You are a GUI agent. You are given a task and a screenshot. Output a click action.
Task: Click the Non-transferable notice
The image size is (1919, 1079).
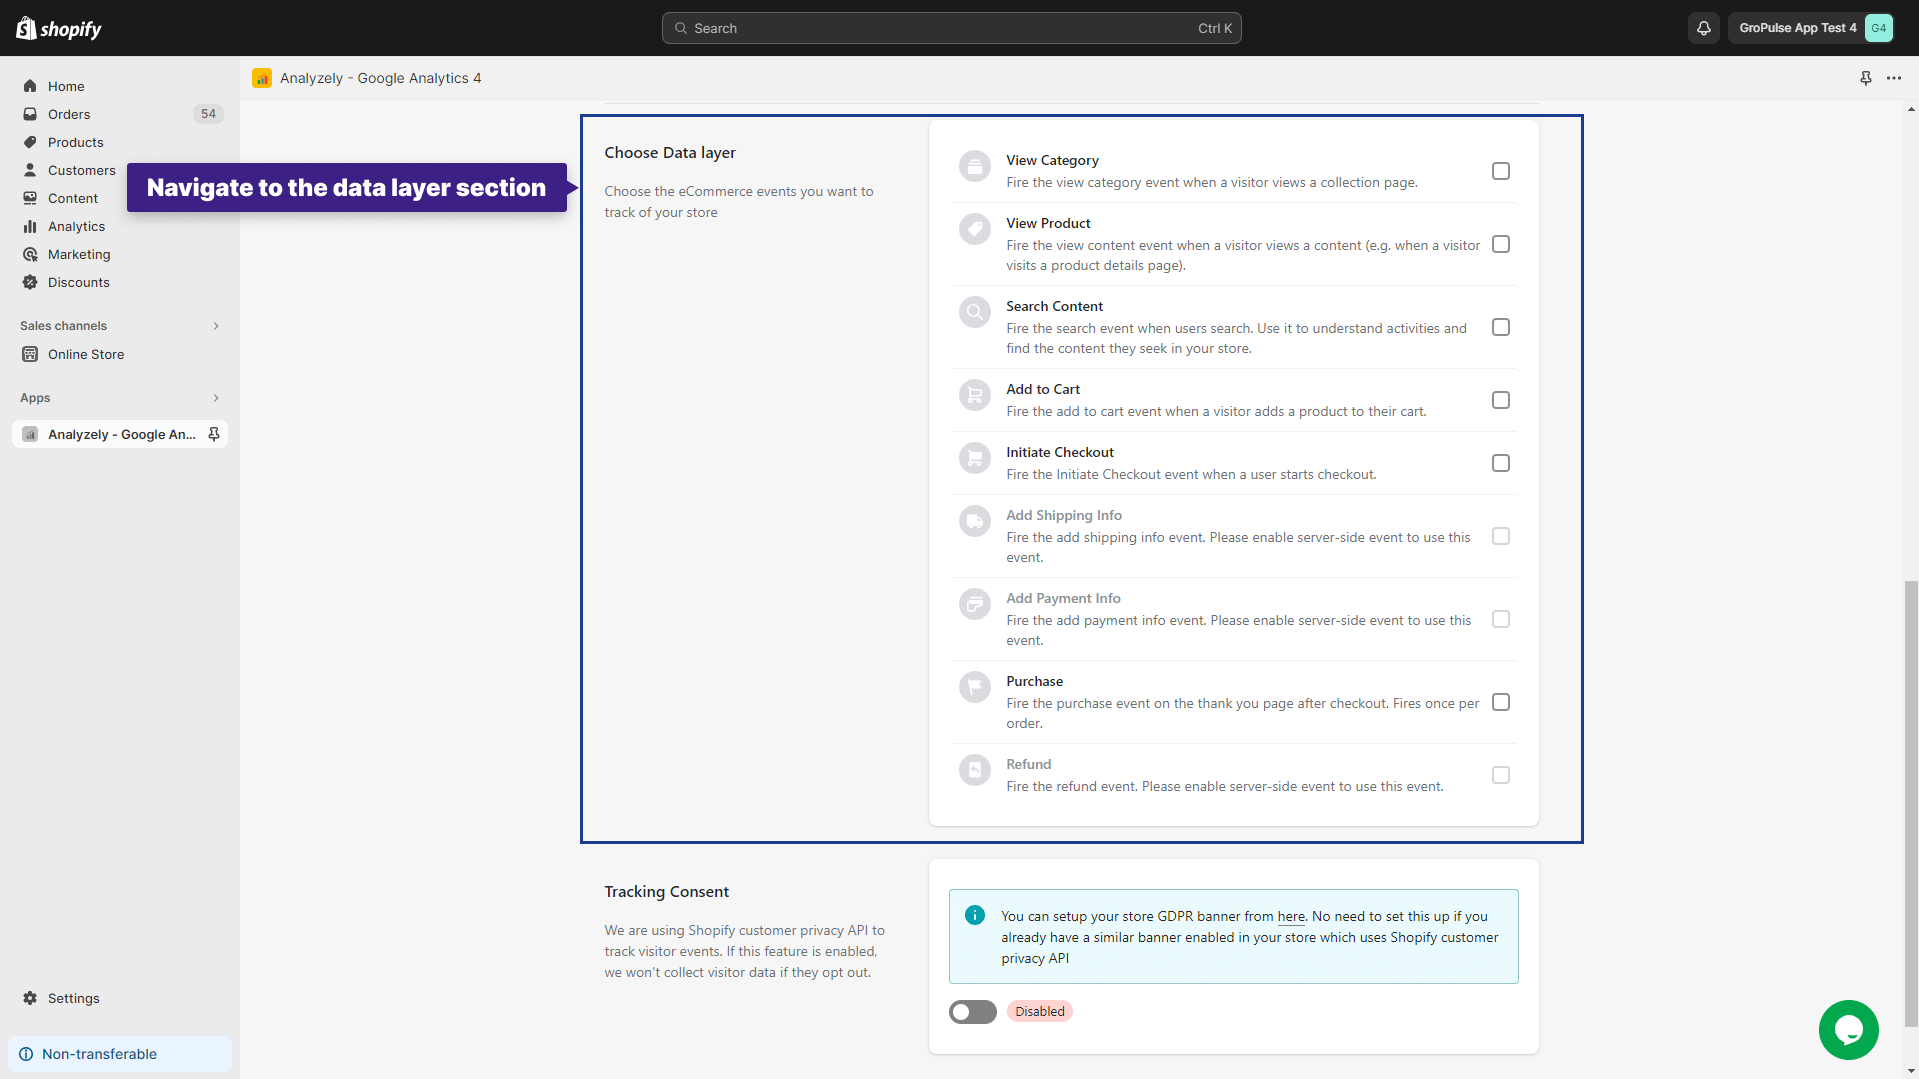pyautogui.click(x=120, y=1054)
